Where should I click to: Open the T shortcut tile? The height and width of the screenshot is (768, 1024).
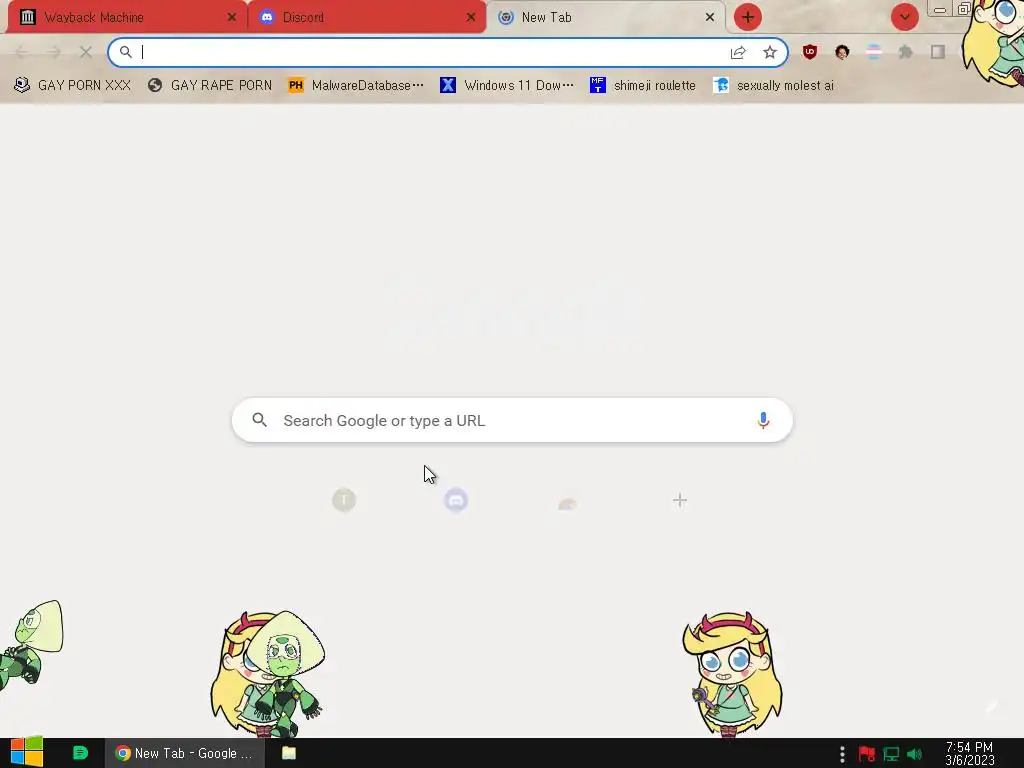pyautogui.click(x=344, y=500)
